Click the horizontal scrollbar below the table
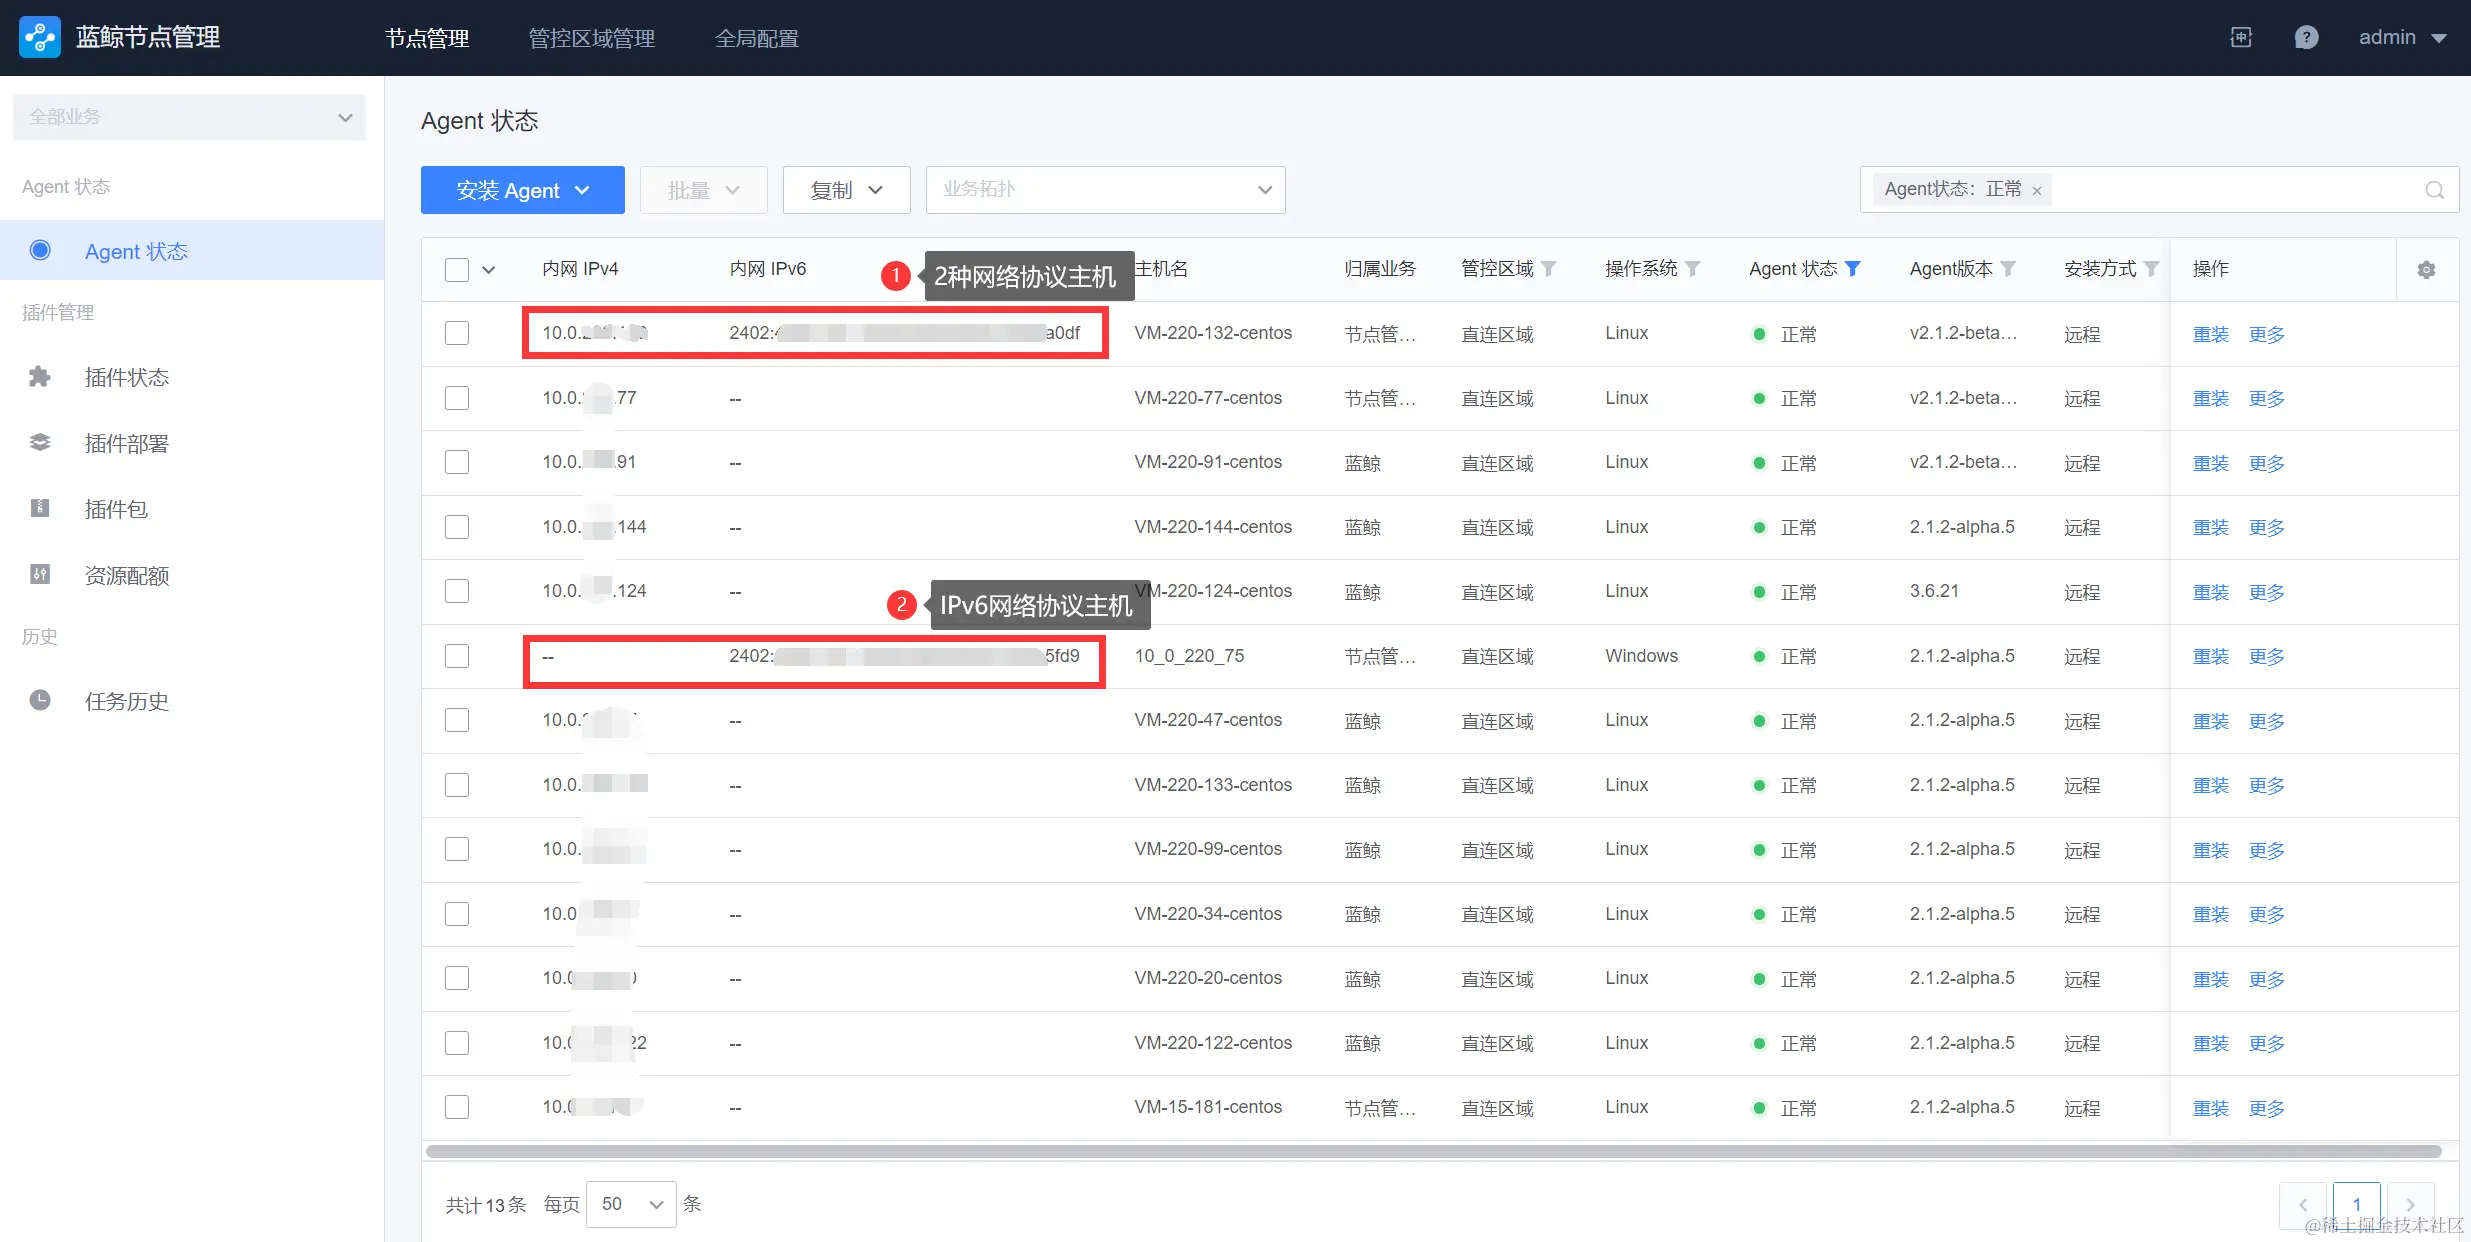 pyautogui.click(x=1433, y=1151)
